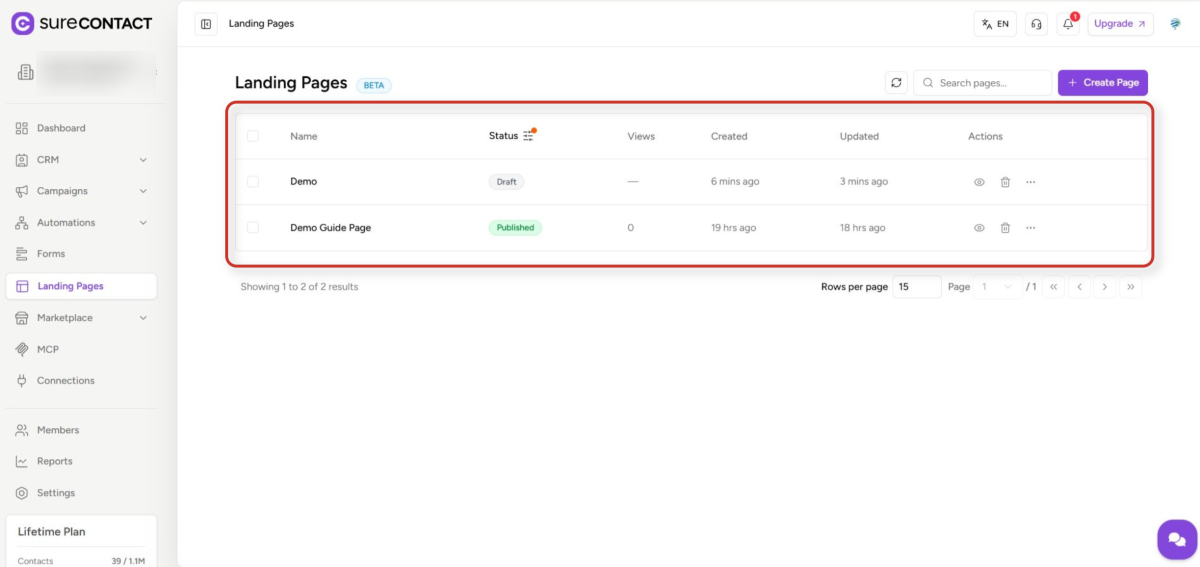Screen dimensions: 1200x567
Task: Go to last page button
Action: (1131, 287)
